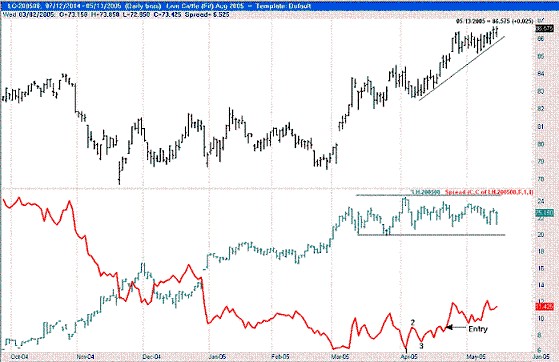Select the horizontal support line at 20
559x362 pixels.
click(x=431, y=235)
